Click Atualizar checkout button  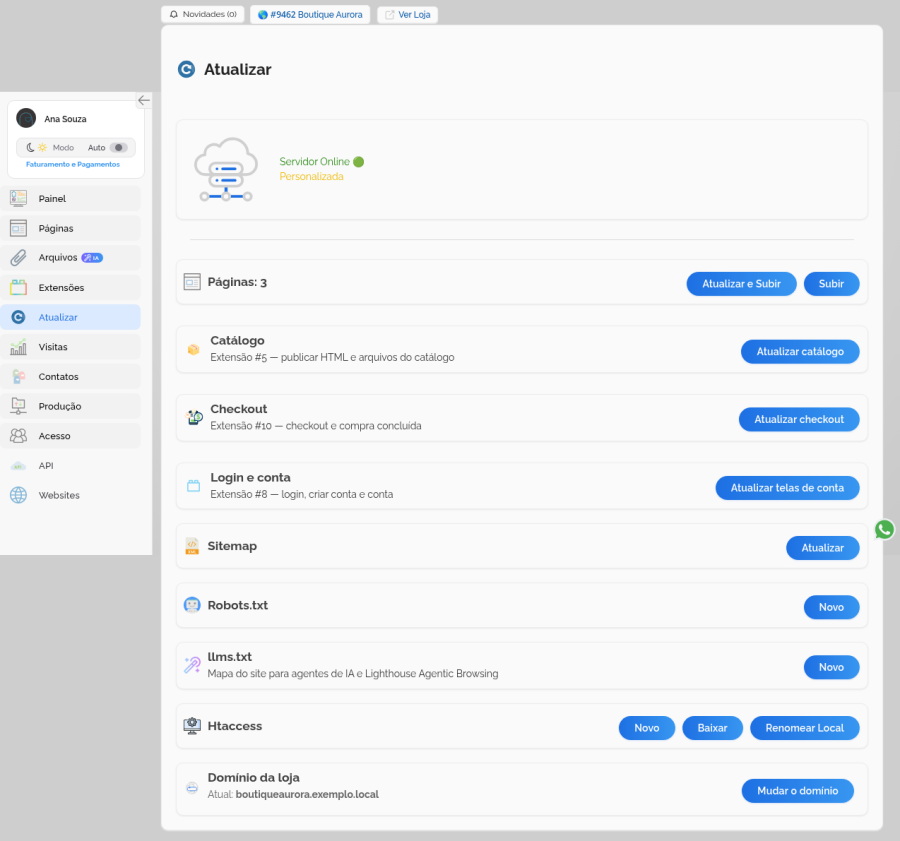point(798,419)
